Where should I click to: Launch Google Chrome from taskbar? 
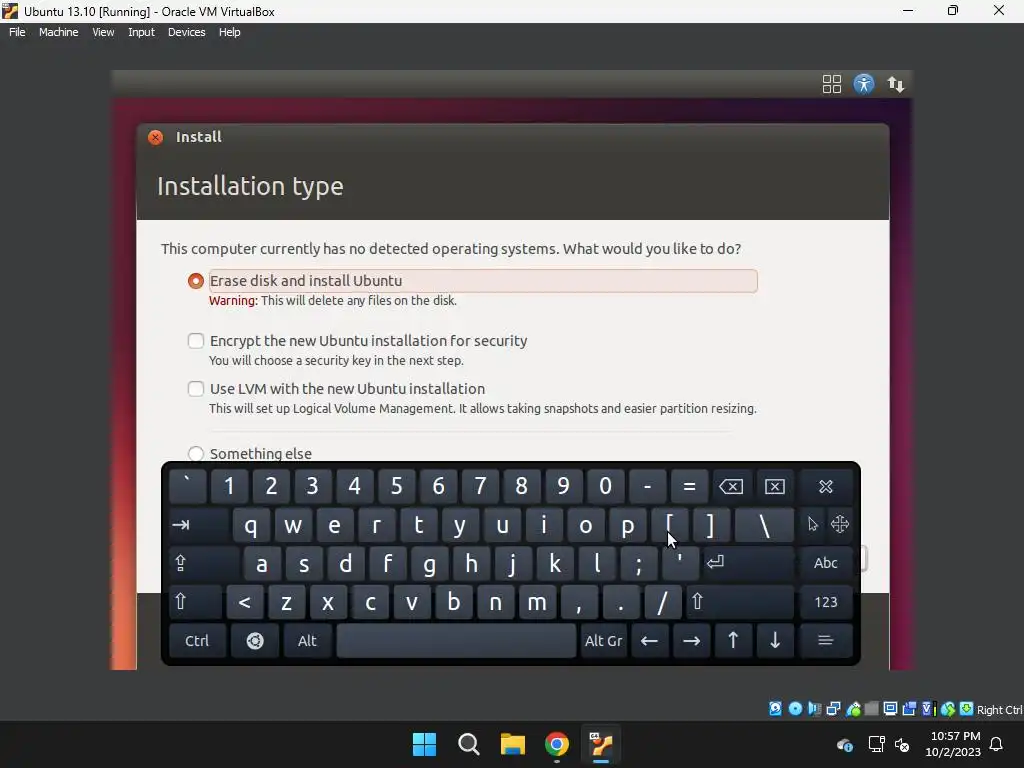[557, 744]
